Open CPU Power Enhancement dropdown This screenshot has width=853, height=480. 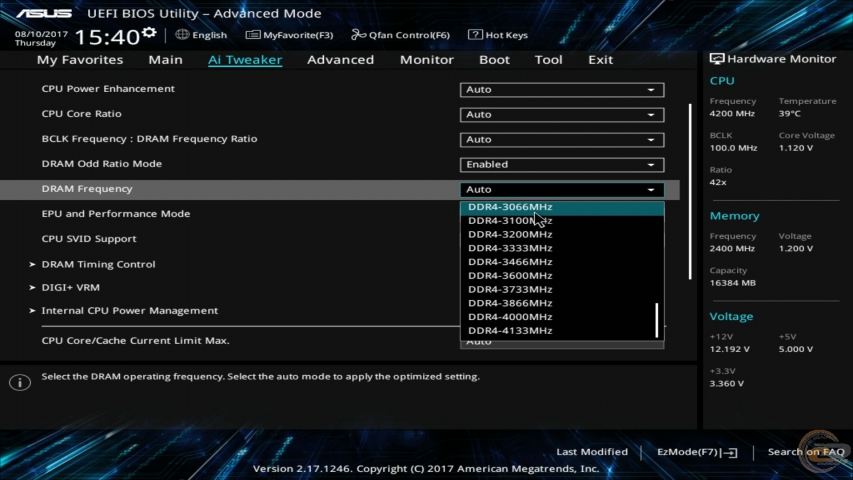pos(562,89)
